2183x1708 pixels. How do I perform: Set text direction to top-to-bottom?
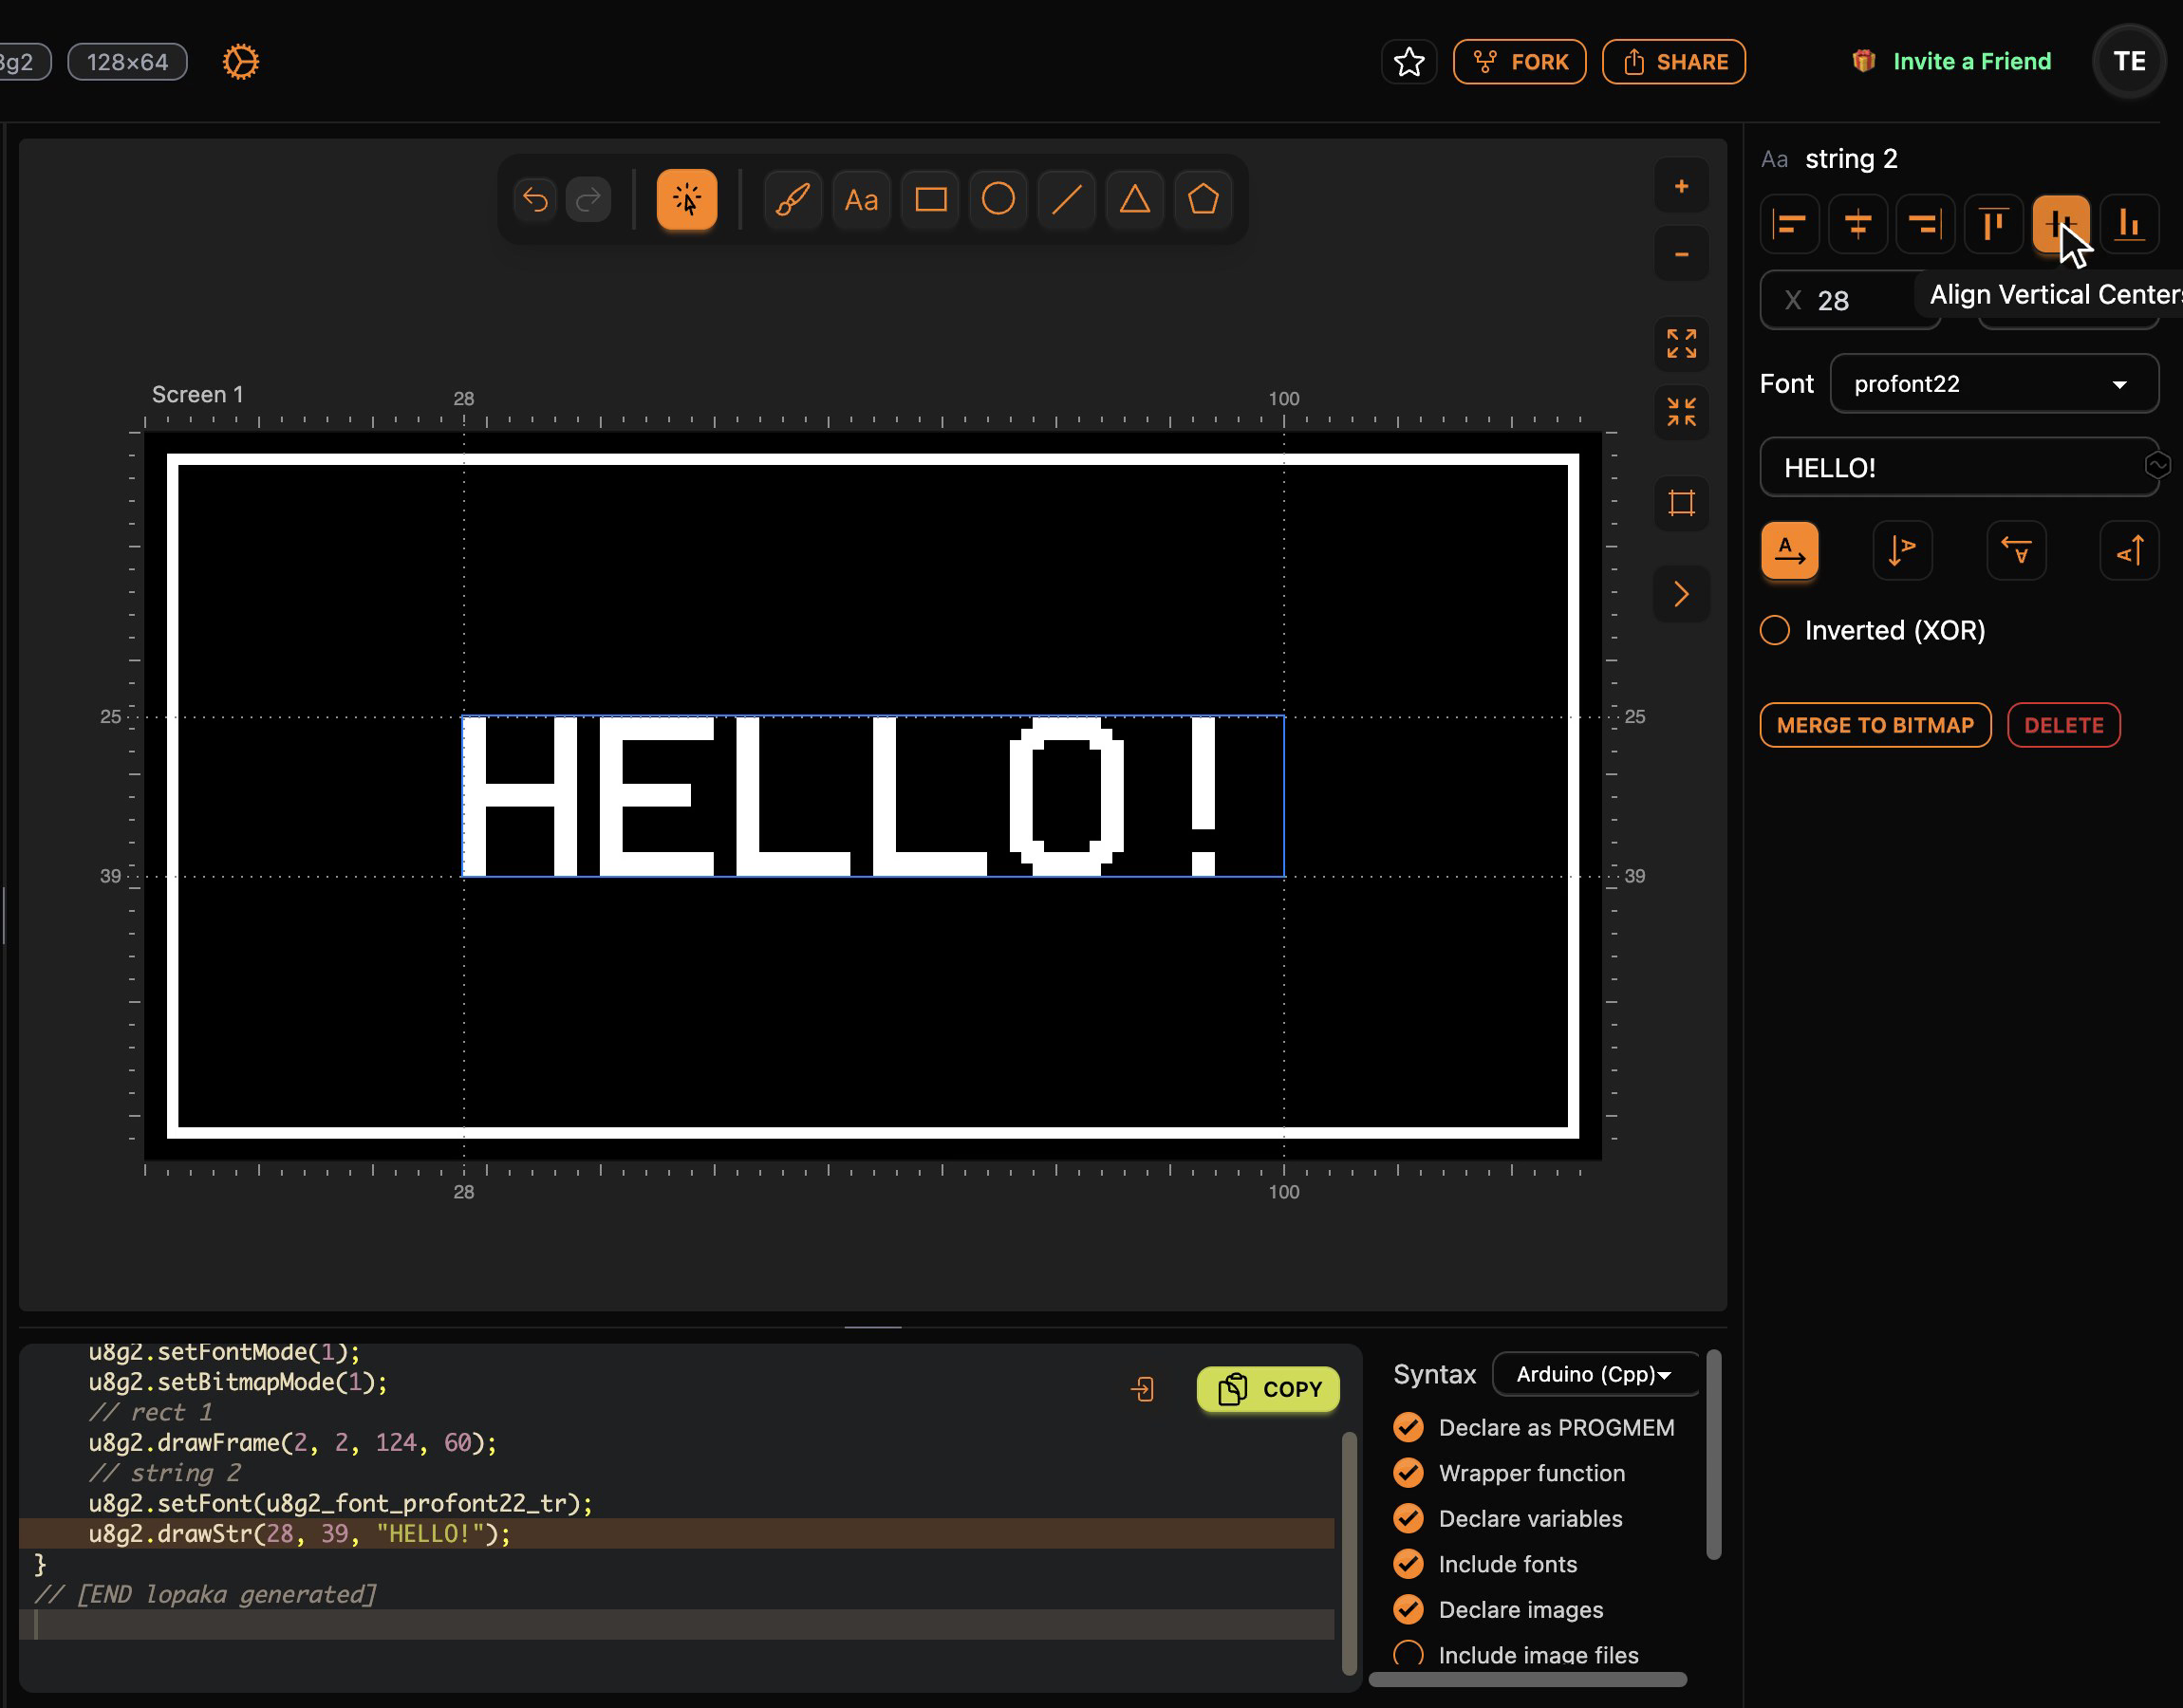tap(1902, 550)
